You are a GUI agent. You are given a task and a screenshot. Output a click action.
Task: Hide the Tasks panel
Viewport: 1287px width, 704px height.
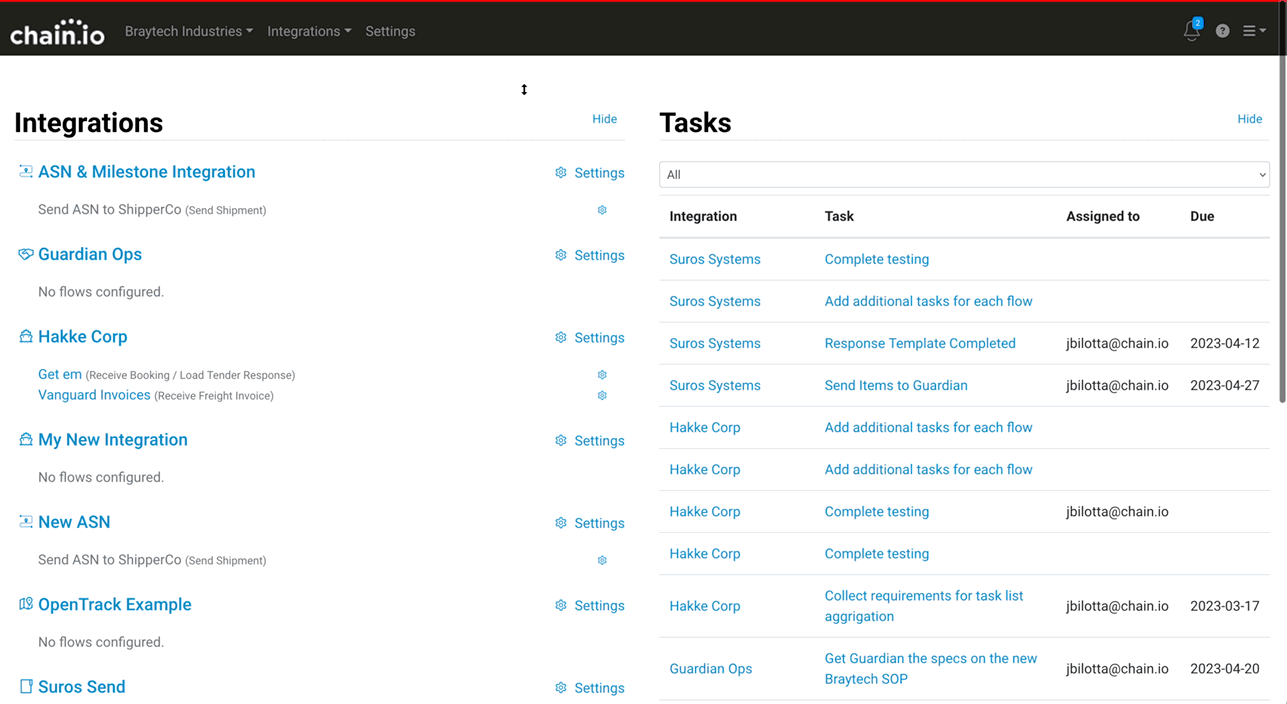point(1249,119)
